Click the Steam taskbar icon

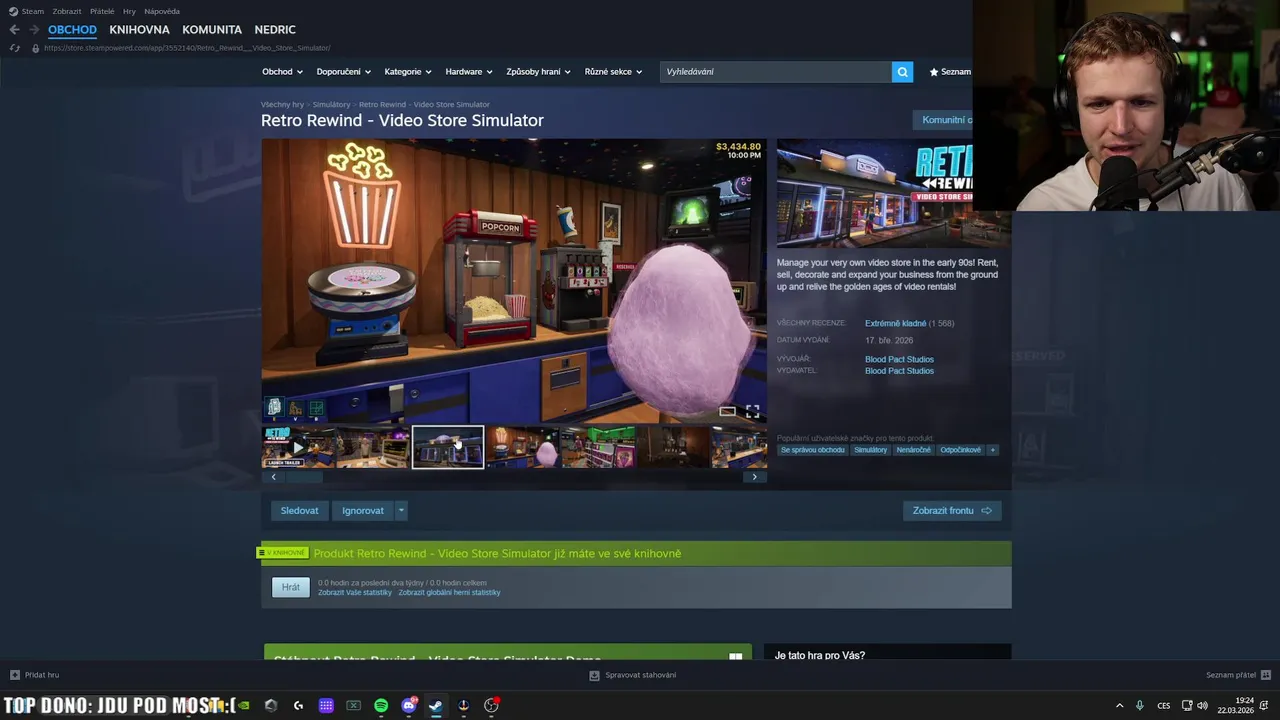[x=436, y=705]
